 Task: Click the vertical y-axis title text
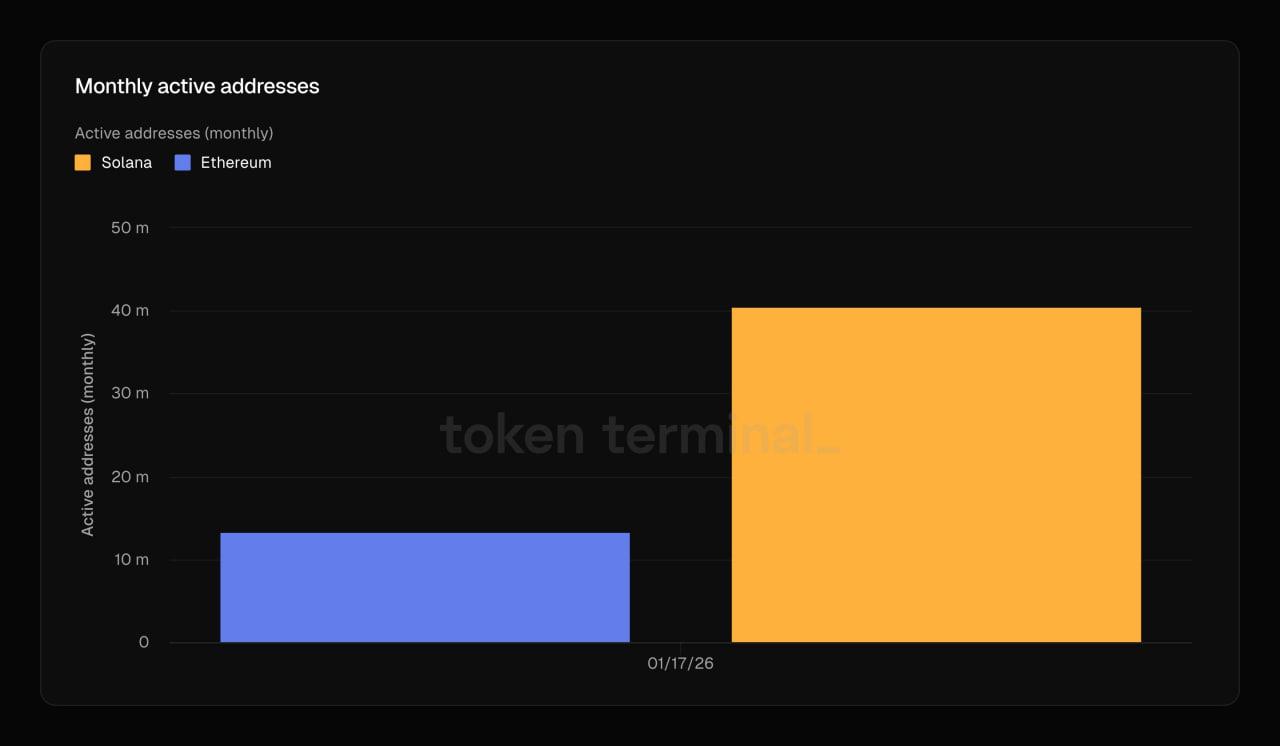pos(88,435)
